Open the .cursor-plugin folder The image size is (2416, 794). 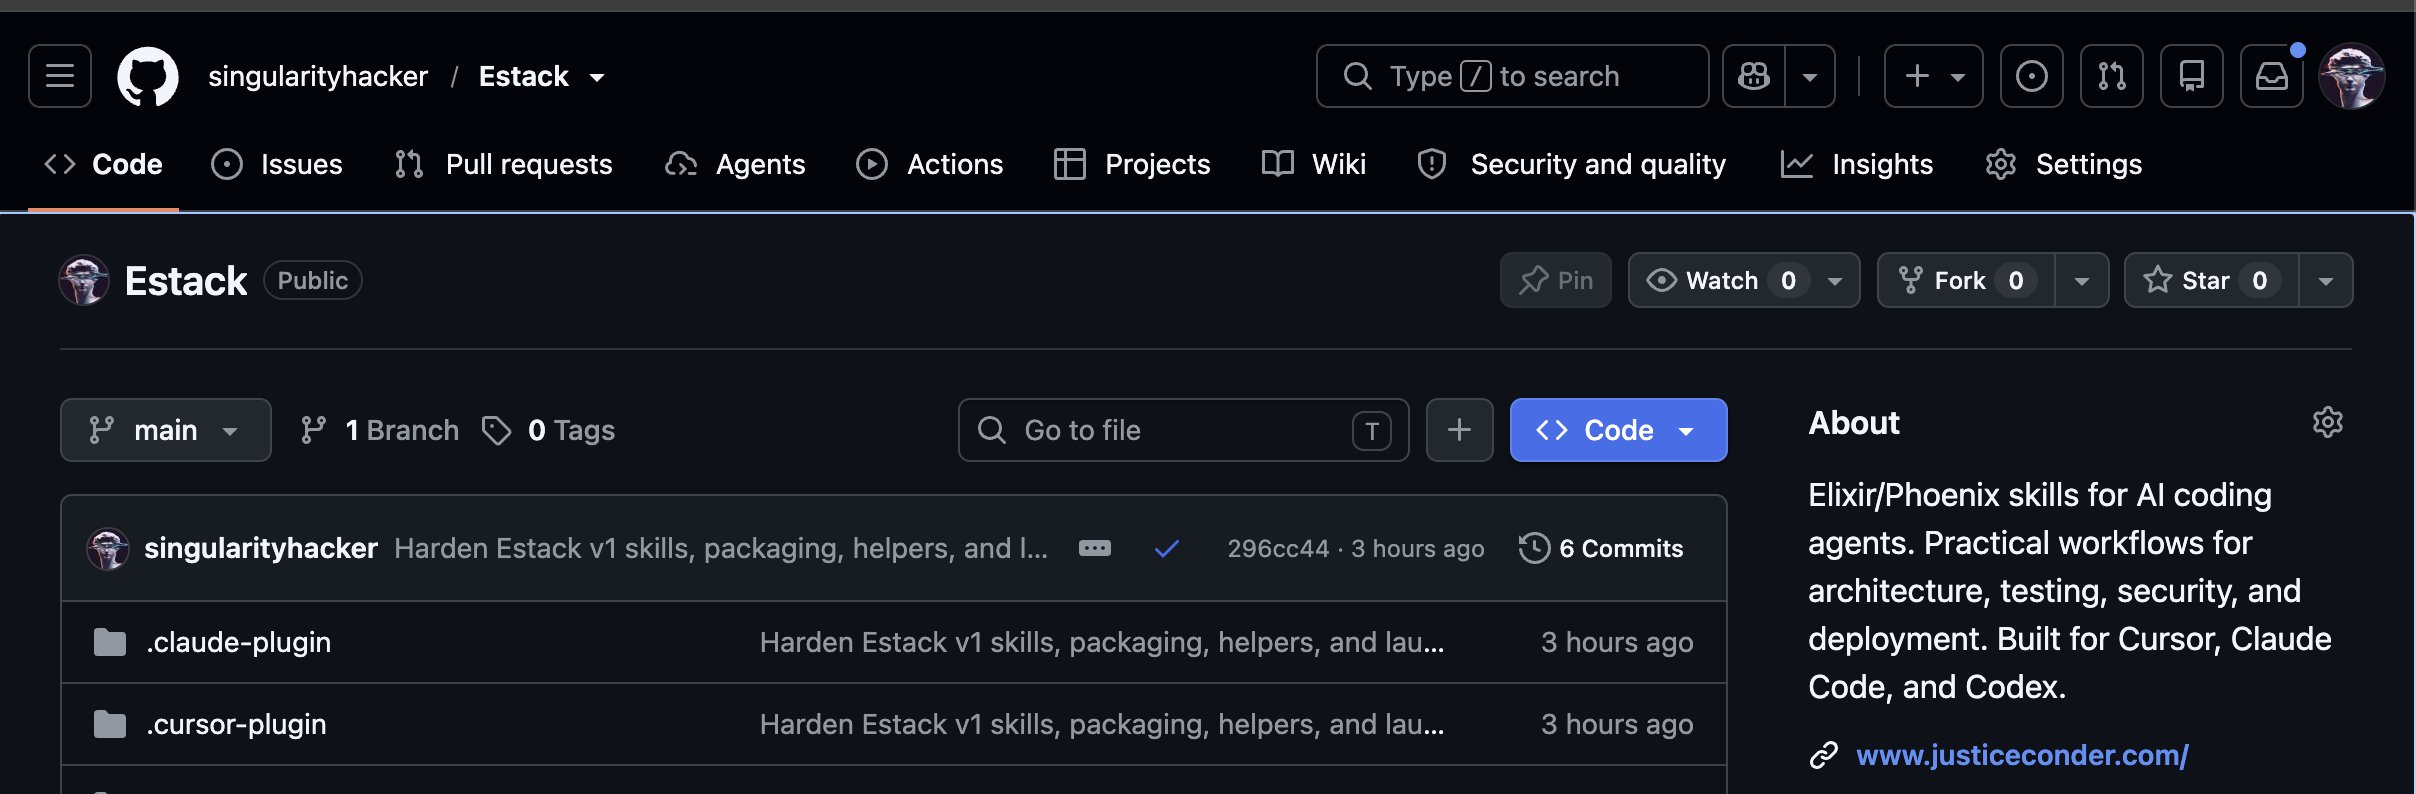(236, 724)
